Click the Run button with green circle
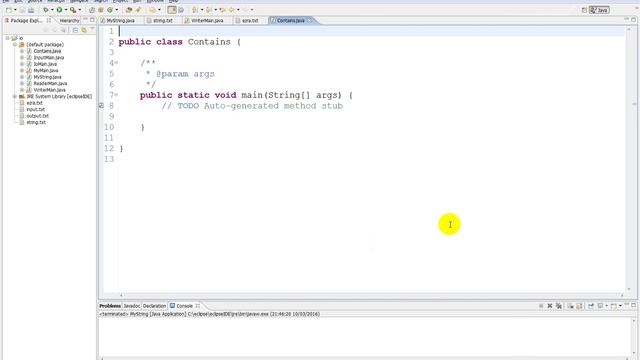640x360 pixels. point(60,10)
